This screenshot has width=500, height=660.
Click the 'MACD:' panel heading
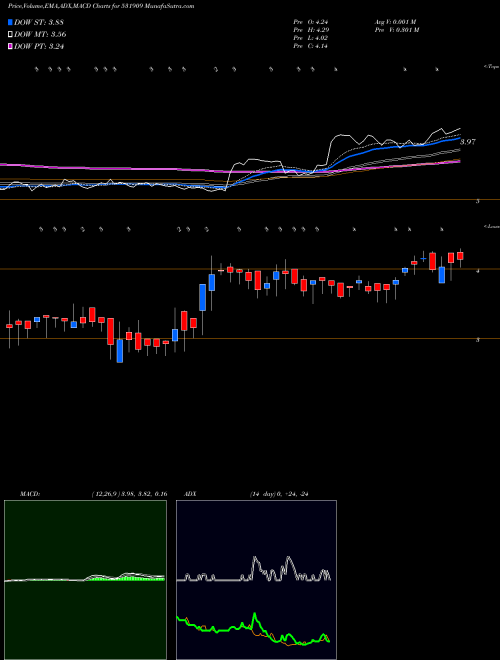30,494
